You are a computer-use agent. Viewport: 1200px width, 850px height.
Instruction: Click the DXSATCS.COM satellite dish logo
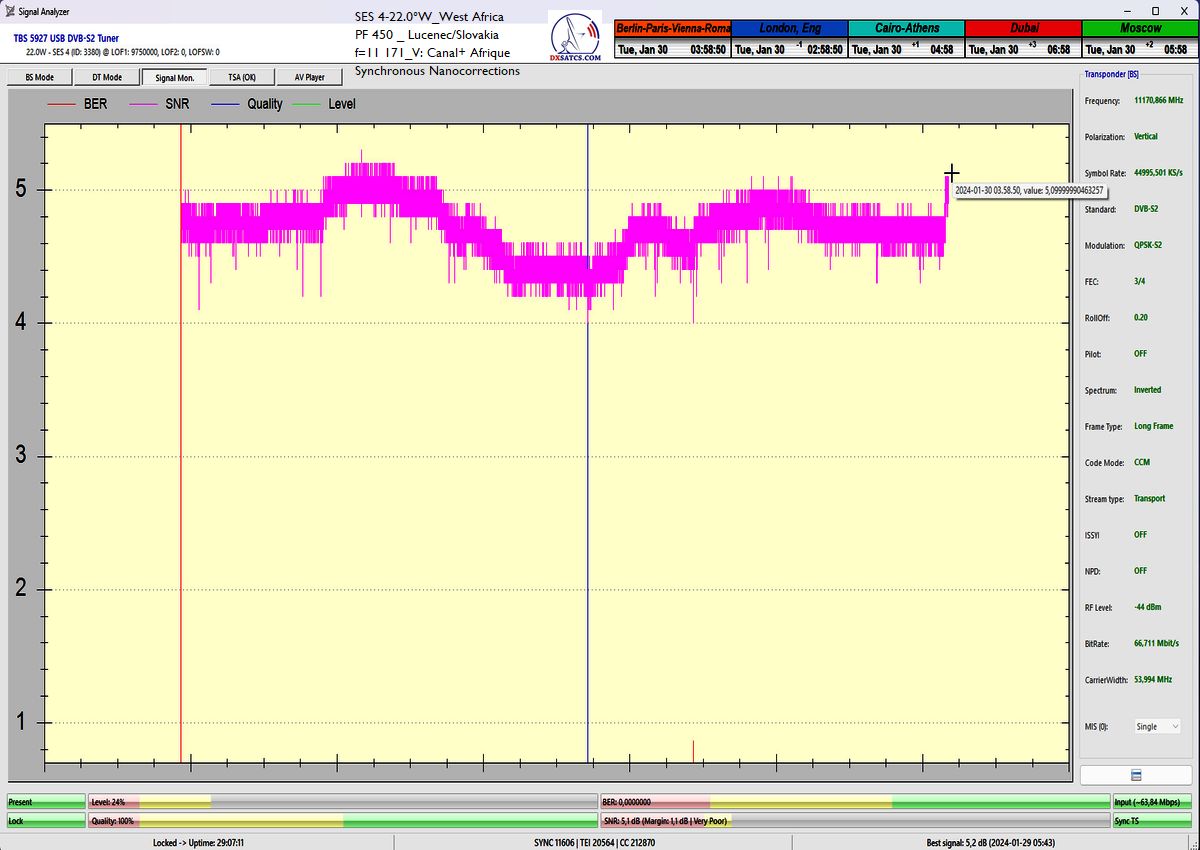(576, 37)
